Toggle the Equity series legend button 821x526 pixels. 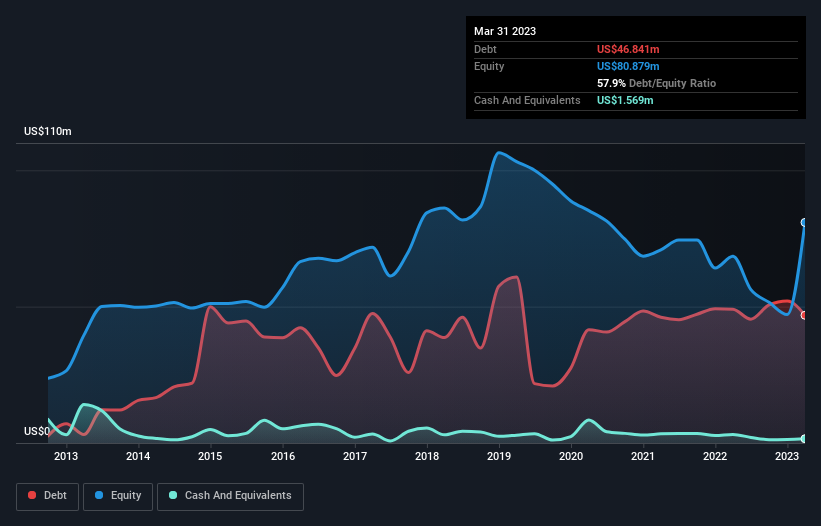pos(118,496)
